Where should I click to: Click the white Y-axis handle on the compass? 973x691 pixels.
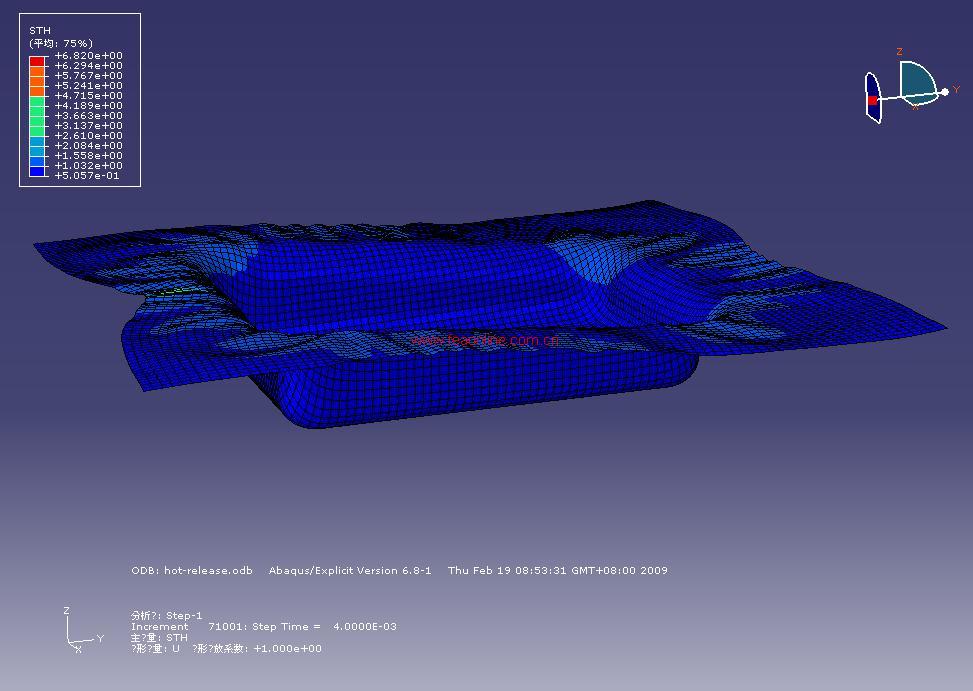(944, 92)
